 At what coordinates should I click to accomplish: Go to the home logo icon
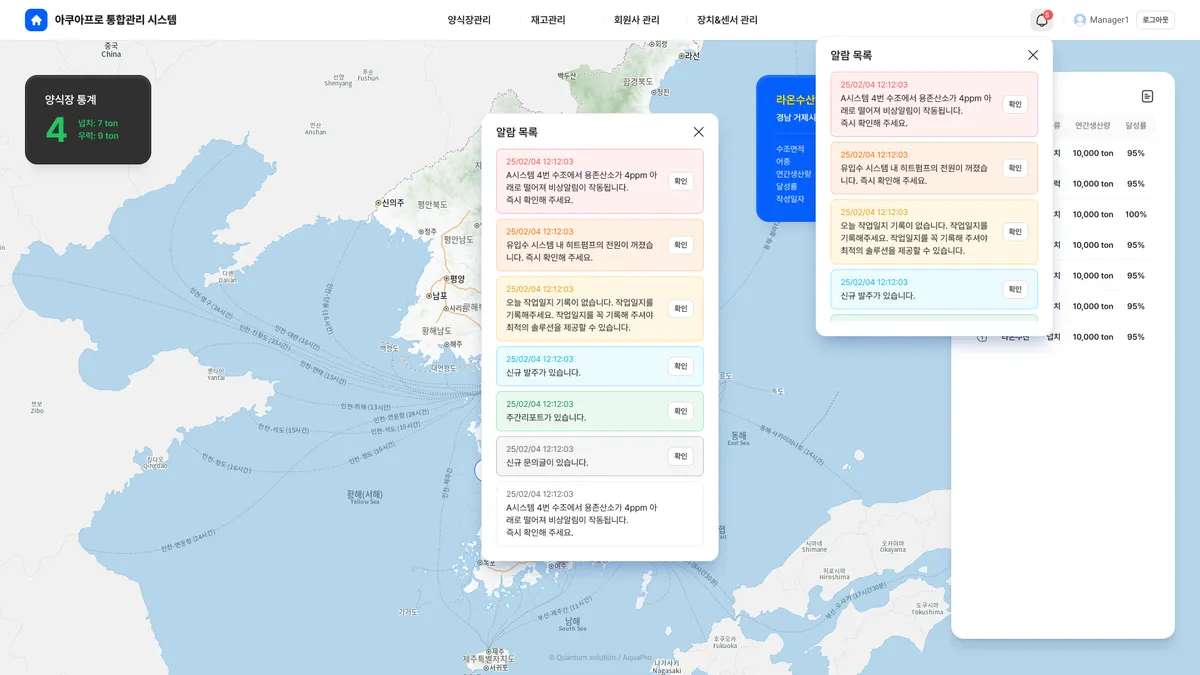click(36, 20)
